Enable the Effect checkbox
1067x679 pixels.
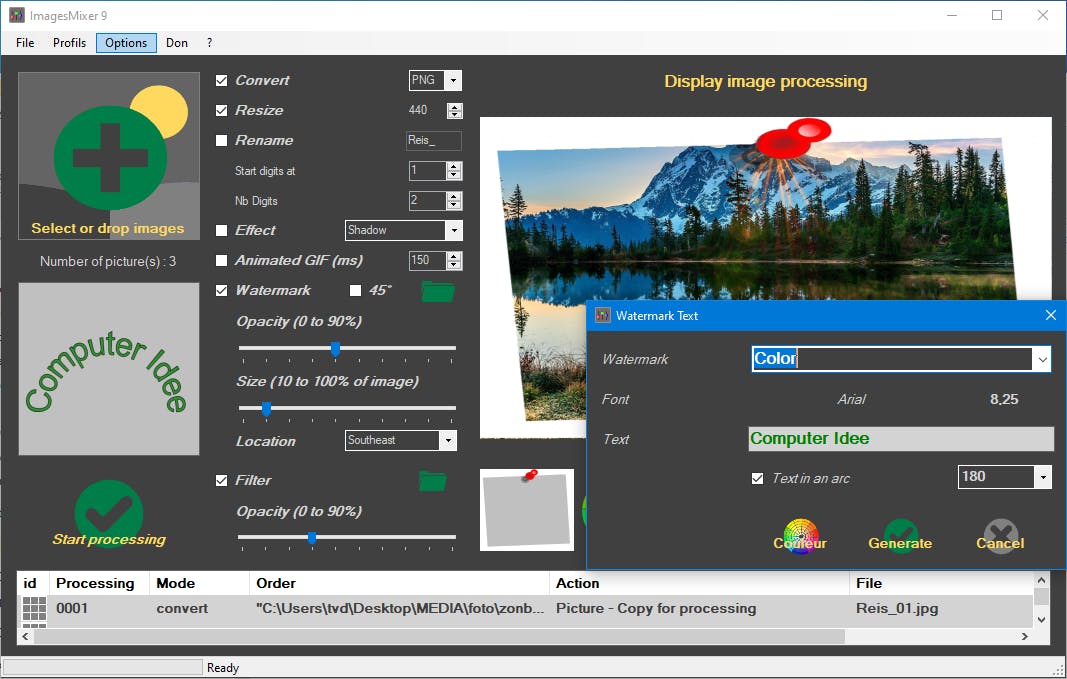(x=221, y=231)
